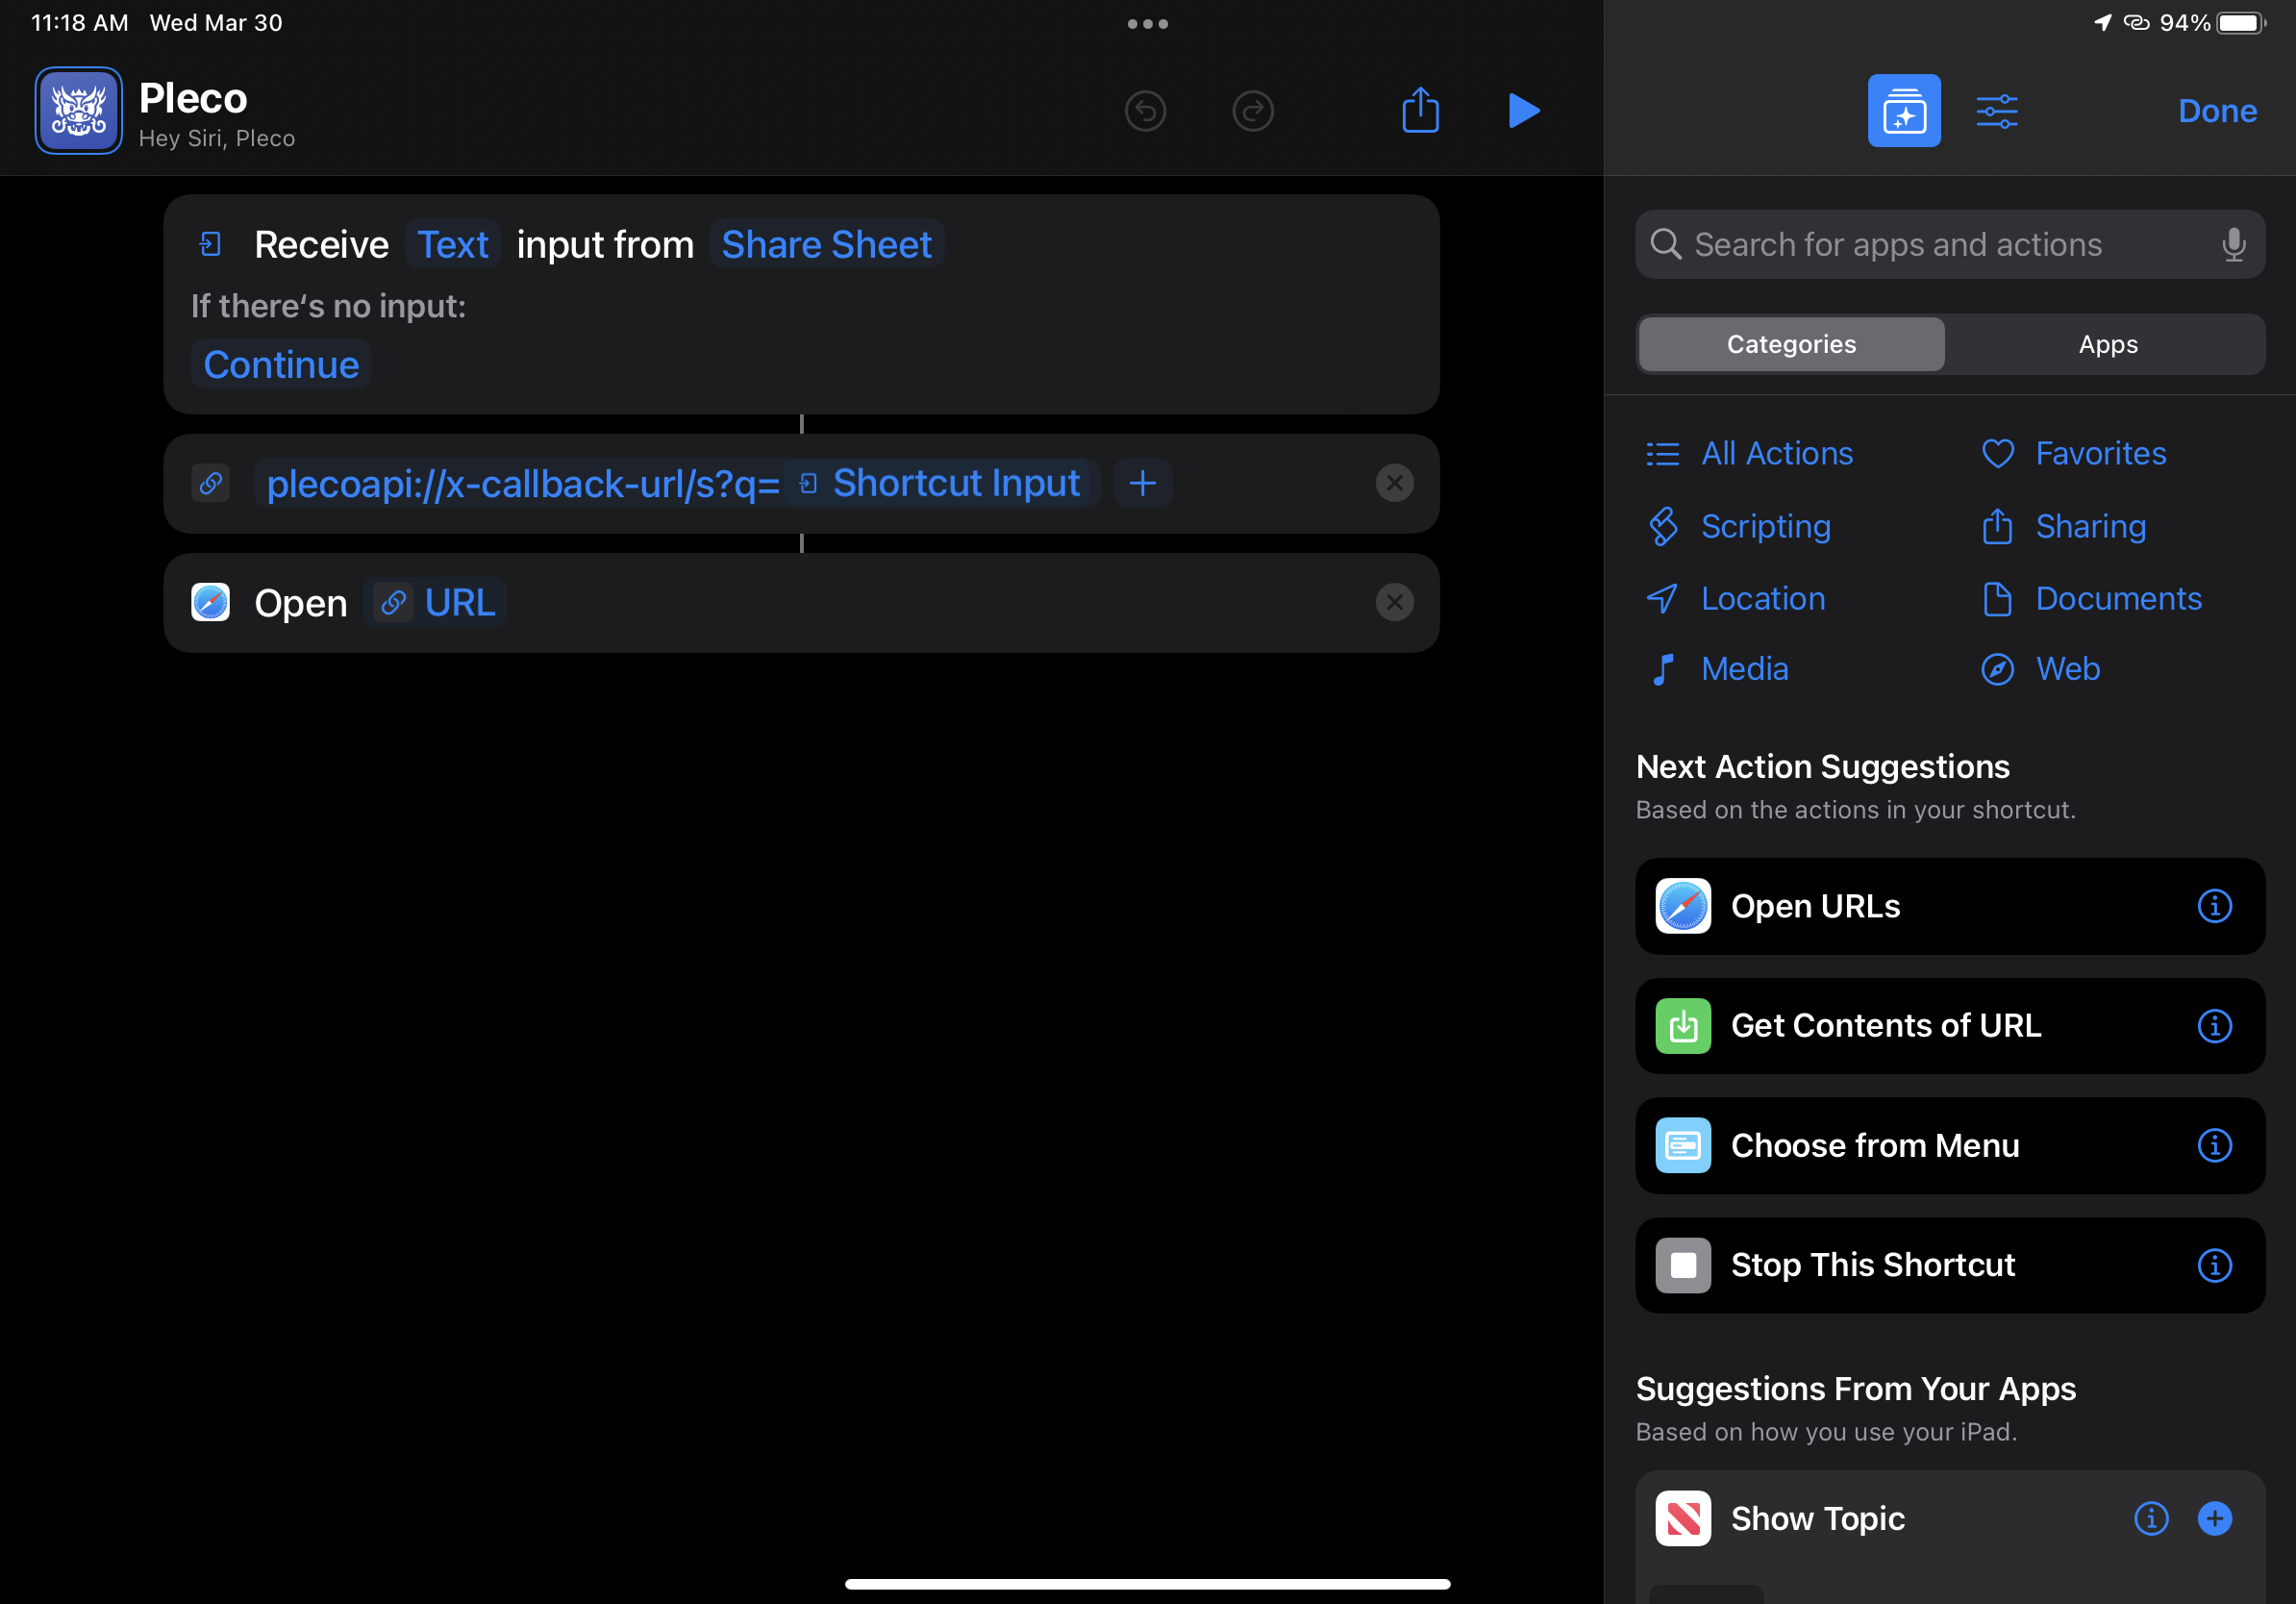Run the Pleco shortcut
The width and height of the screenshot is (2296, 1604).
point(1523,111)
